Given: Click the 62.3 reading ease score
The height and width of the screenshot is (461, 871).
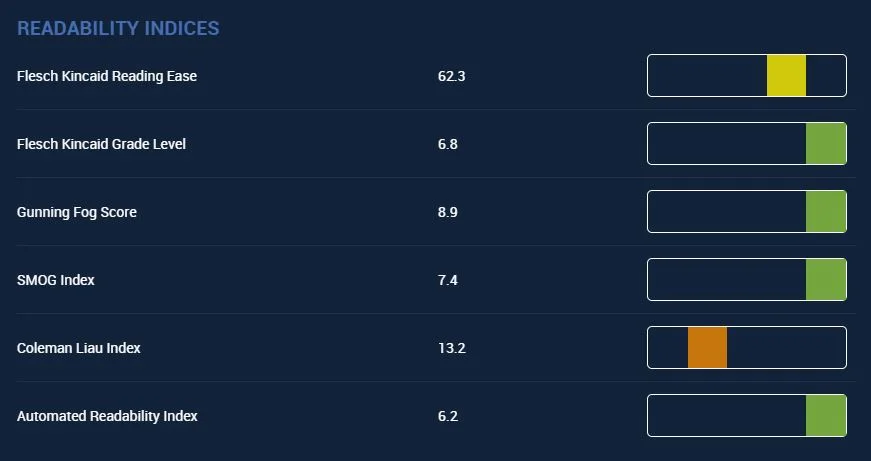Looking at the screenshot, I should [452, 76].
